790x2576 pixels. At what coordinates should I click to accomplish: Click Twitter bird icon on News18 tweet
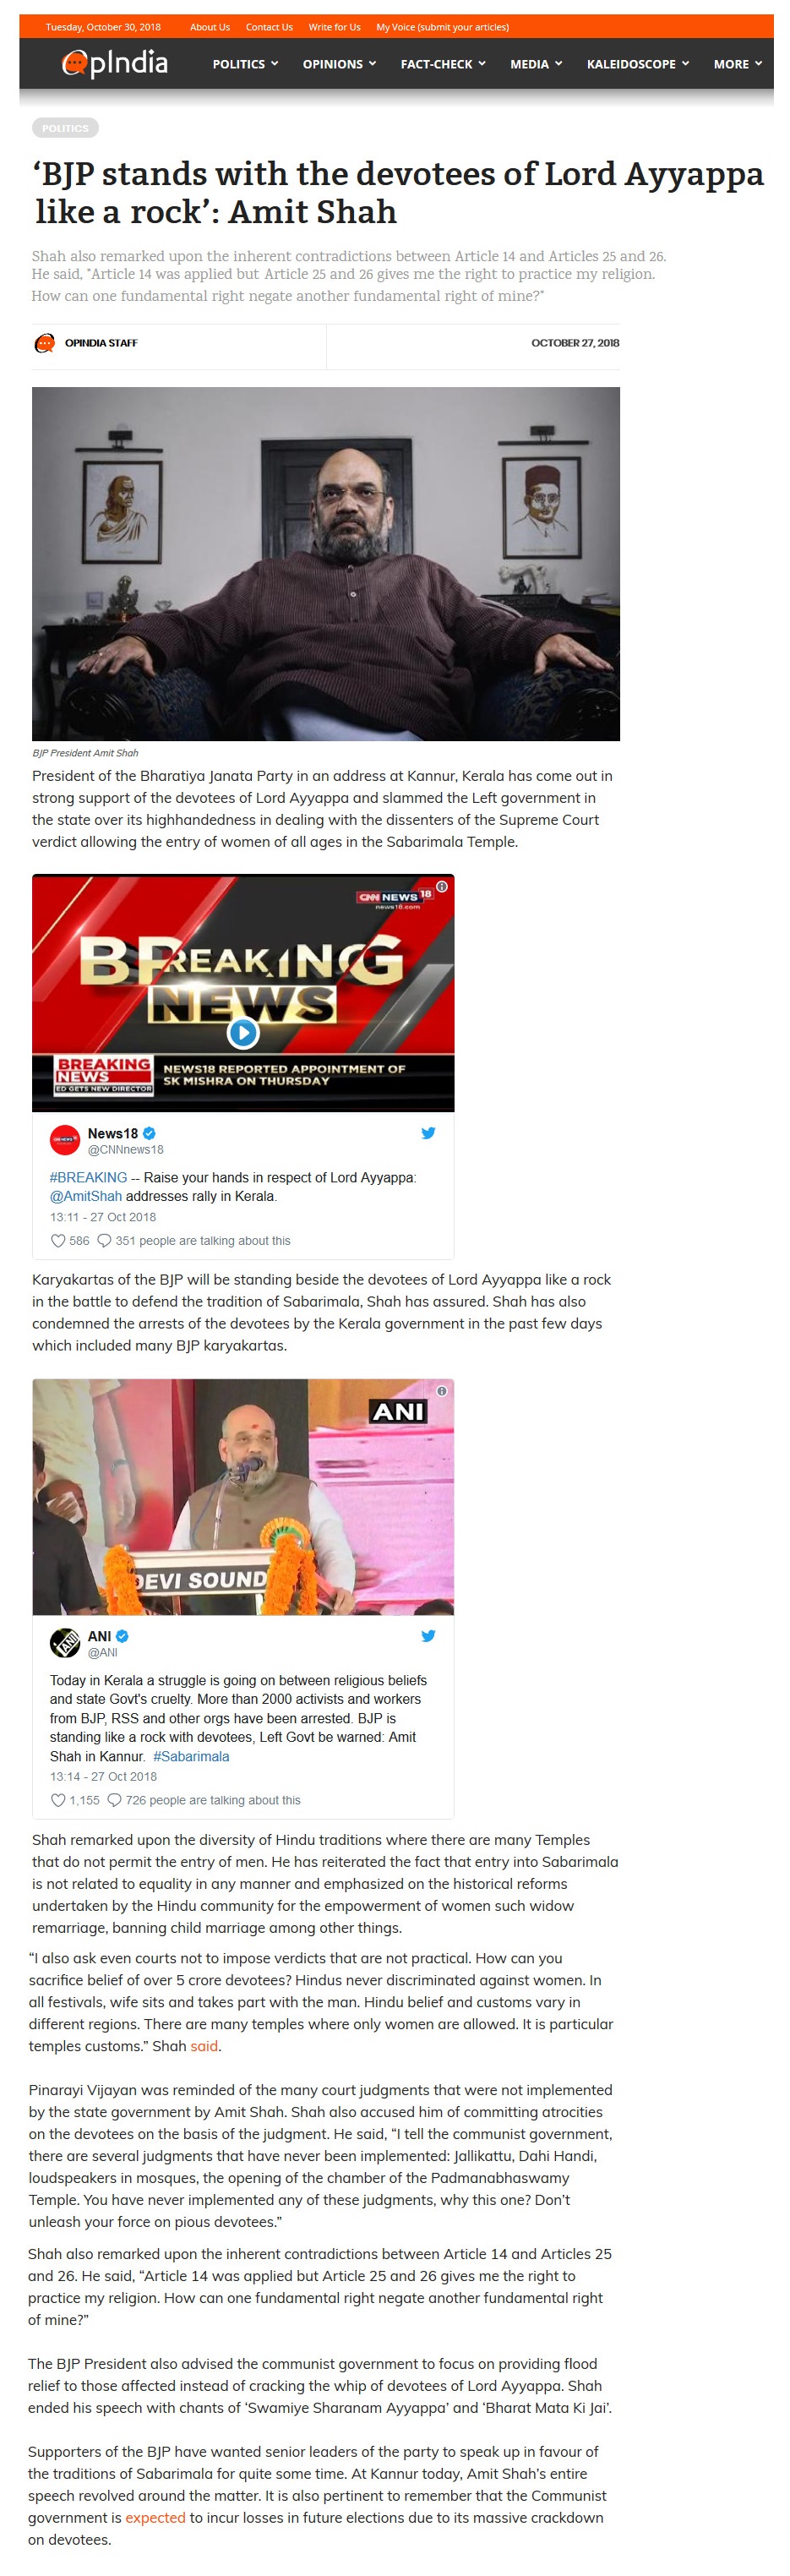coord(428,1133)
